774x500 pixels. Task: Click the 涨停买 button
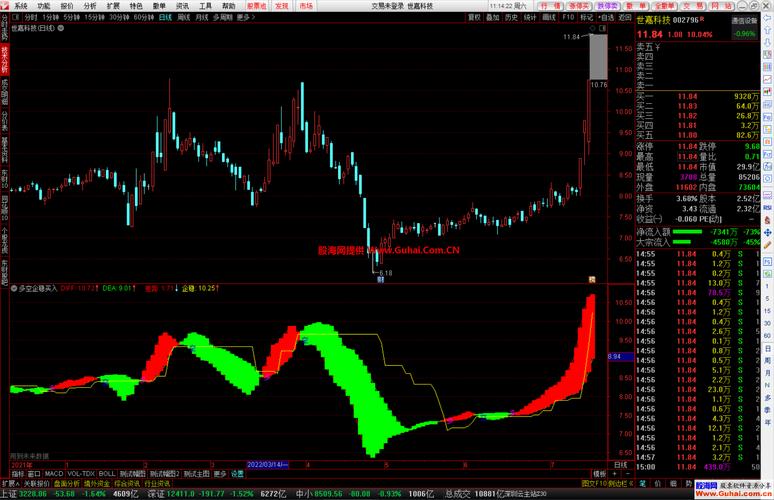[578, 6]
